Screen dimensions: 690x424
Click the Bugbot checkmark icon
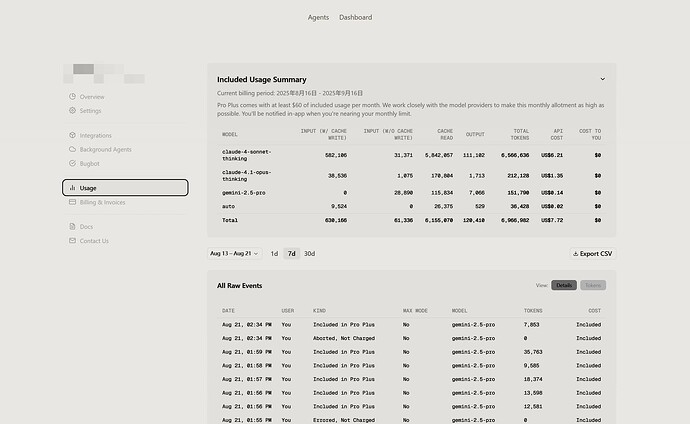[x=72, y=163]
